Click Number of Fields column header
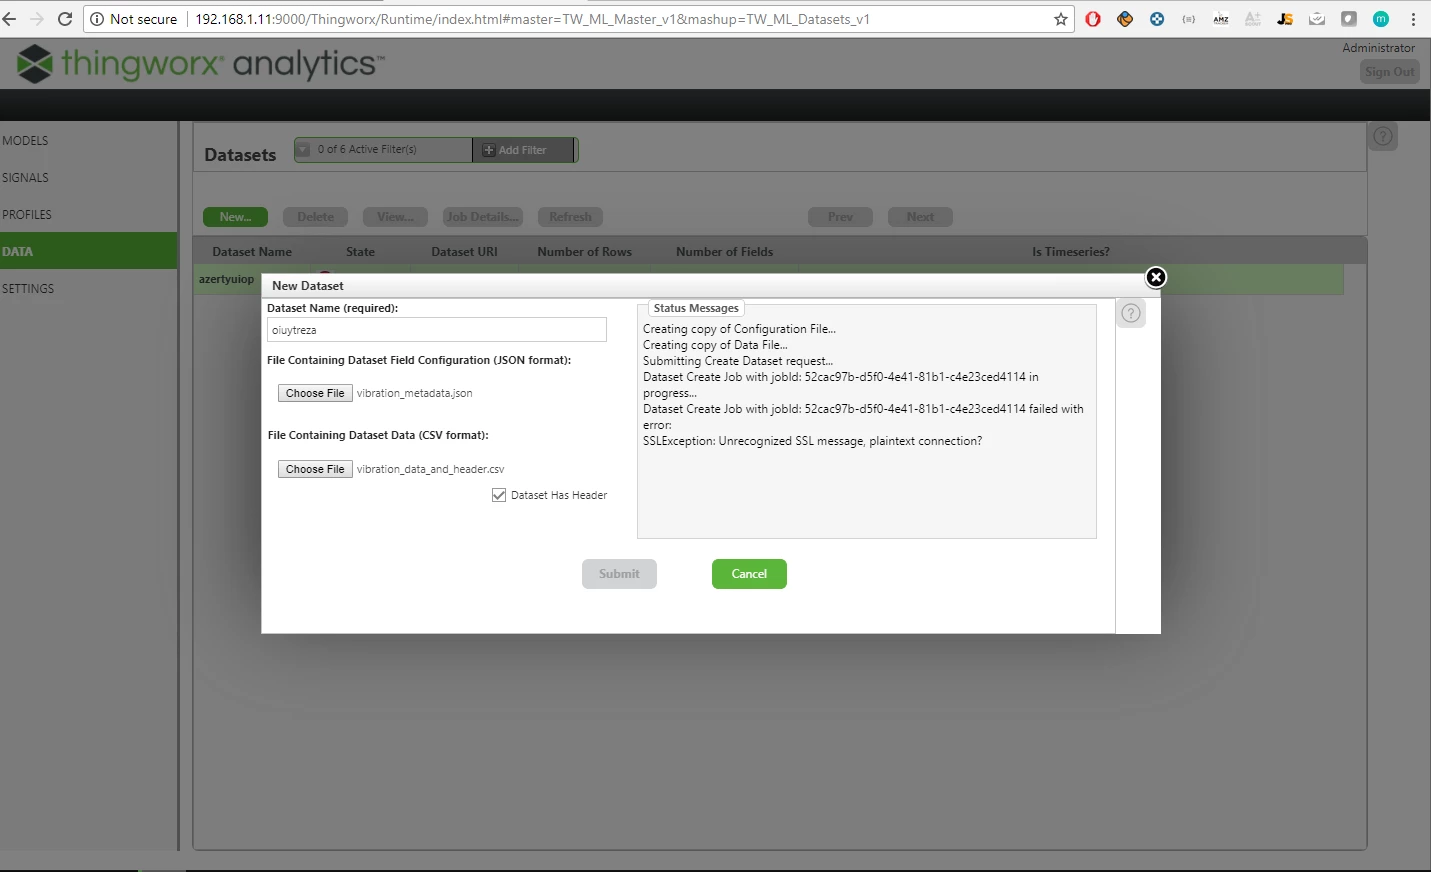 coord(725,252)
